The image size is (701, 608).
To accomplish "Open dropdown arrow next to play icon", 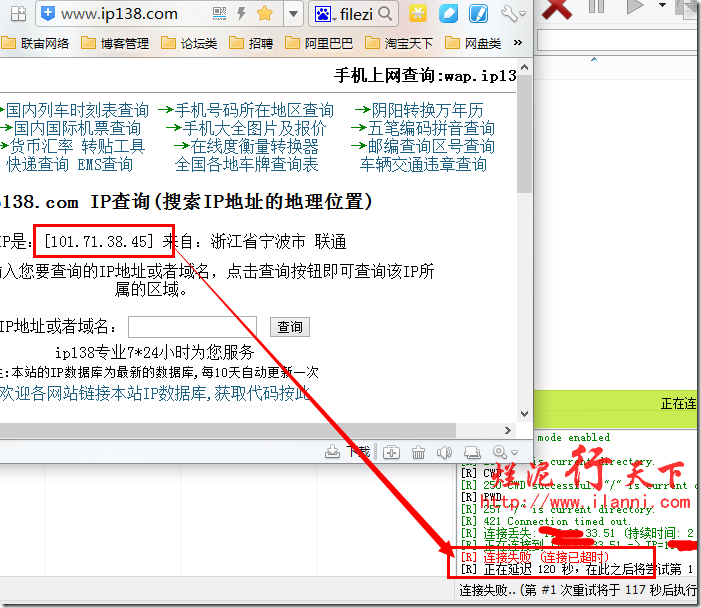I will tap(663, 5).
